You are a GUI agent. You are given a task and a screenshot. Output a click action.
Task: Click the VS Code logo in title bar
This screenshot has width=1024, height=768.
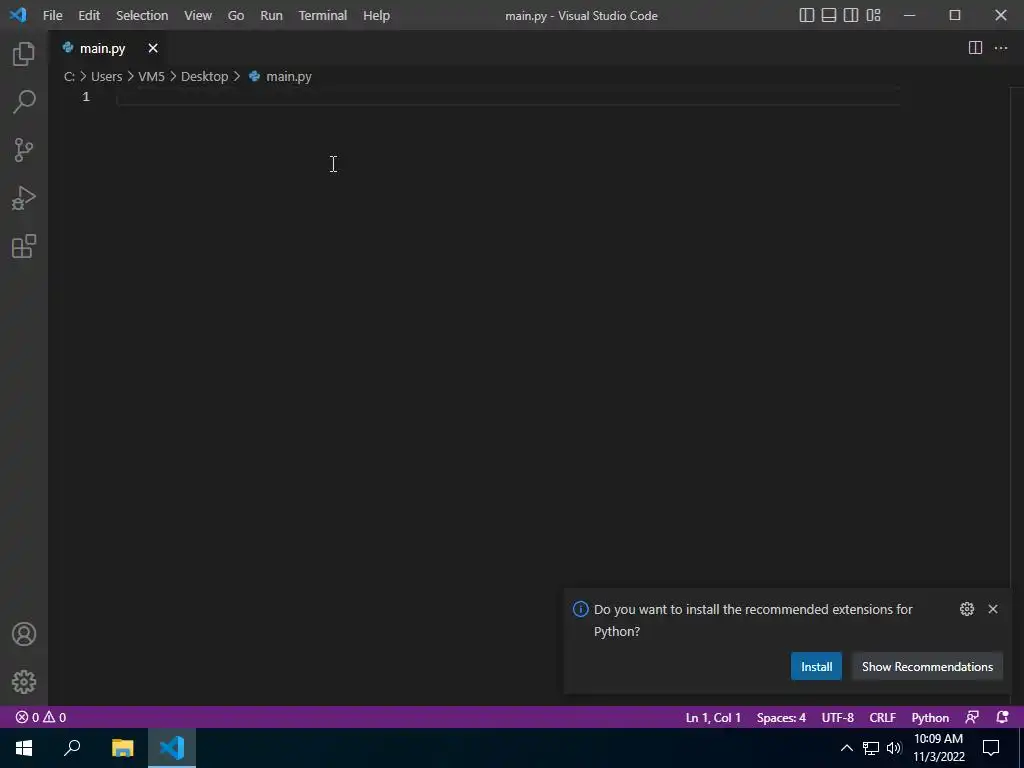(18, 15)
